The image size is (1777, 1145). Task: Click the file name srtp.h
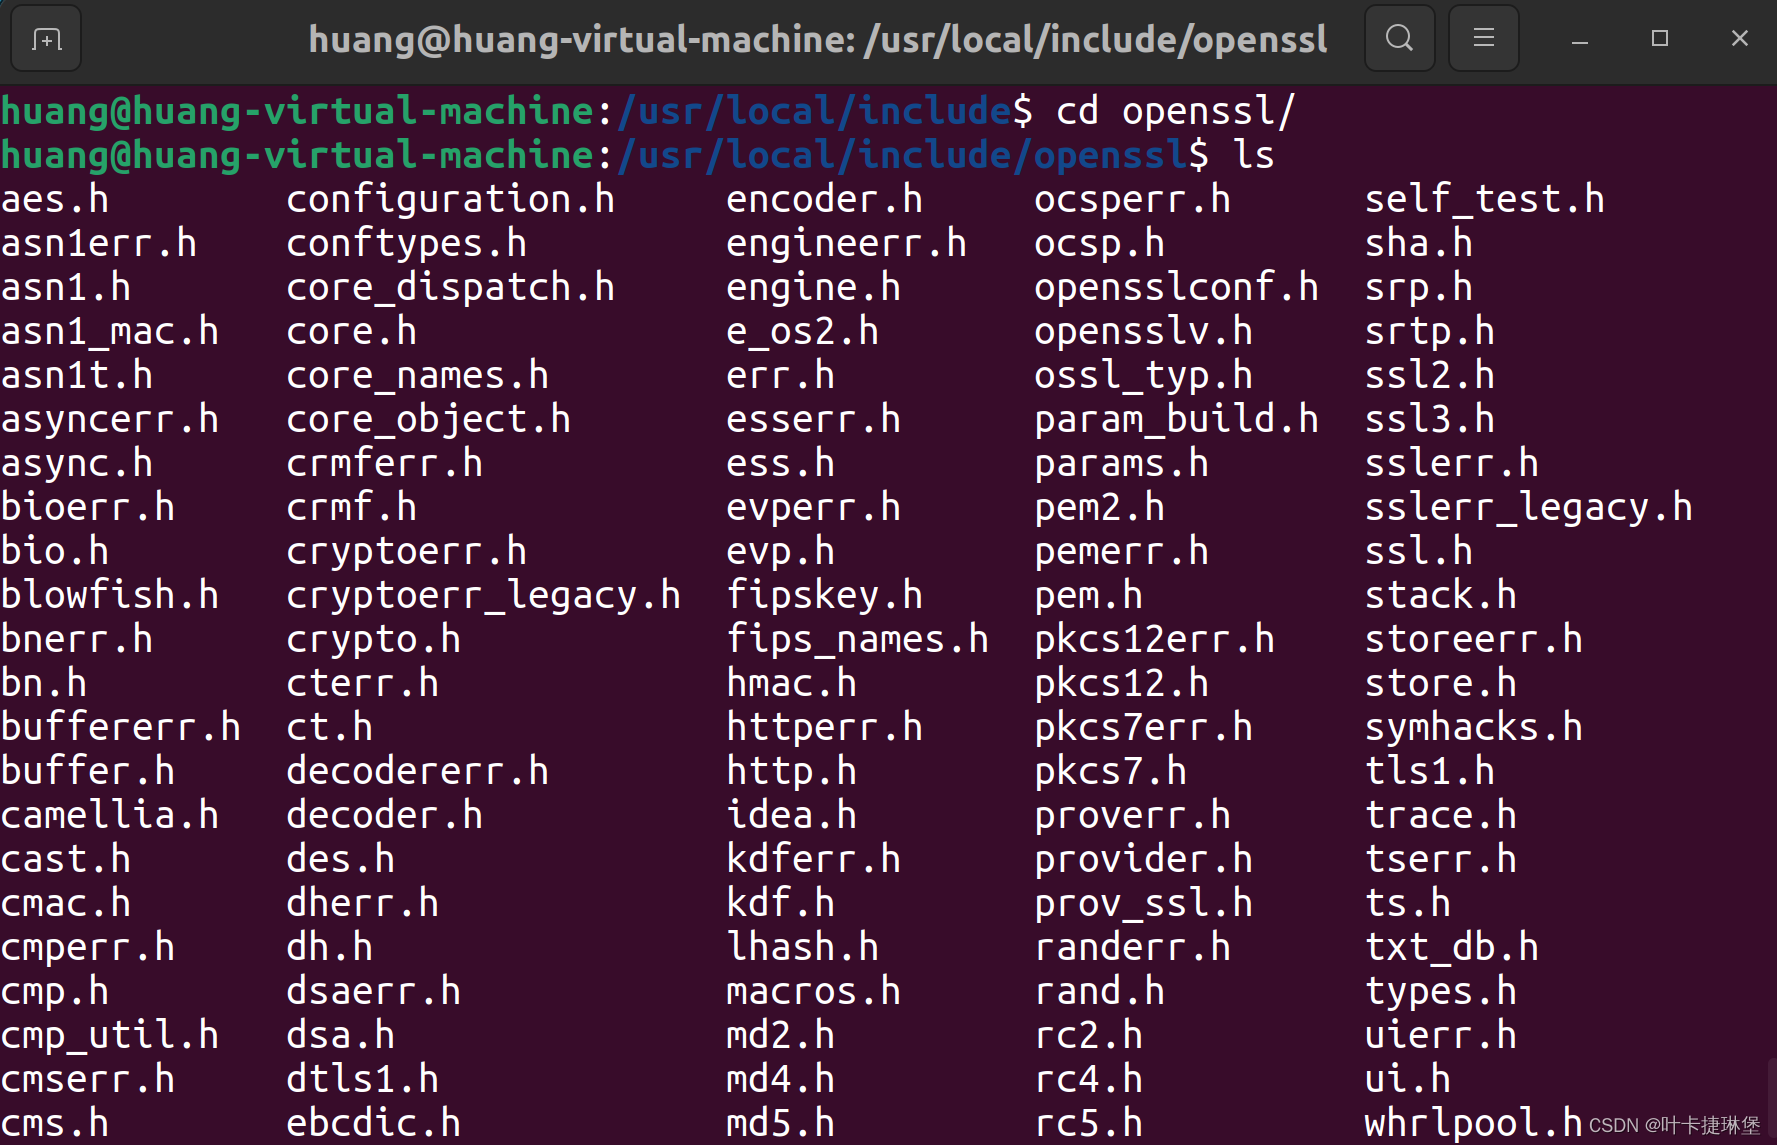pyautogui.click(x=1430, y=331)
